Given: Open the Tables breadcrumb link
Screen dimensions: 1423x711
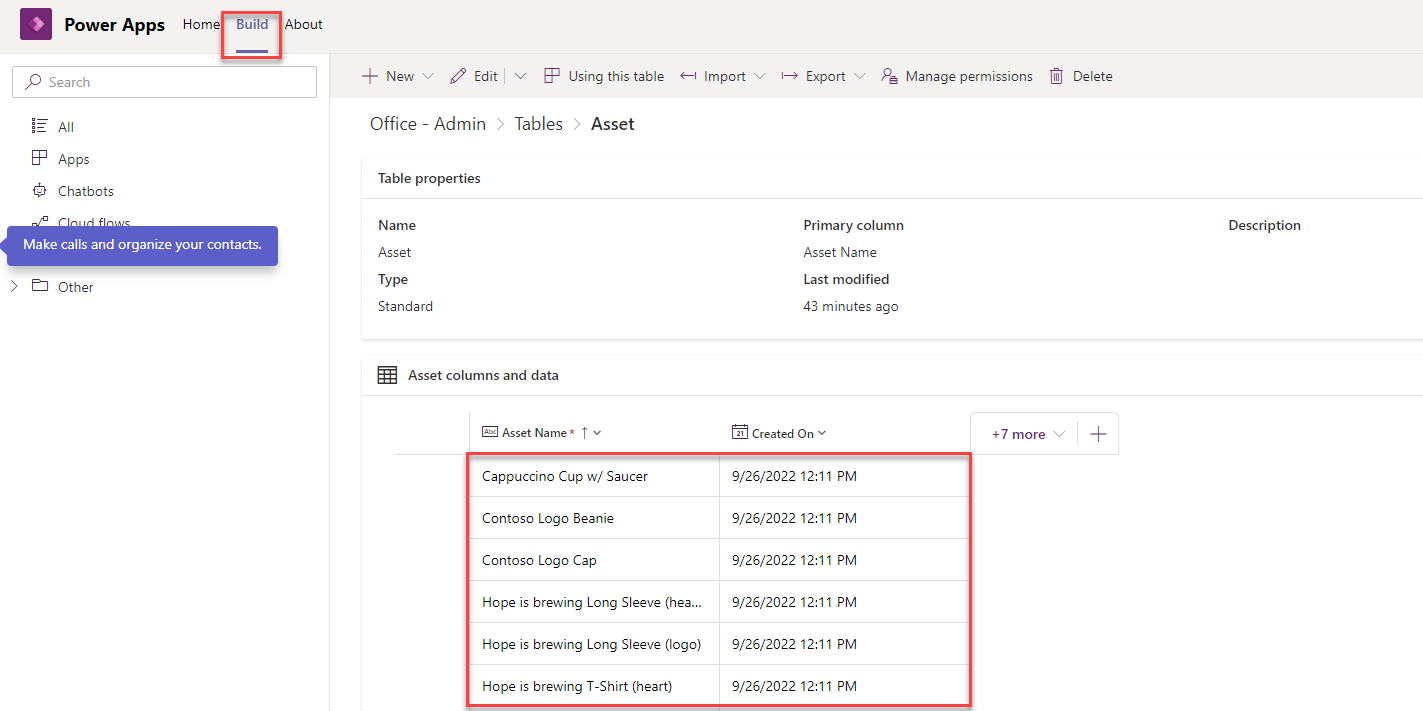Looking at the screenshot, I should (x=539, y=124).
